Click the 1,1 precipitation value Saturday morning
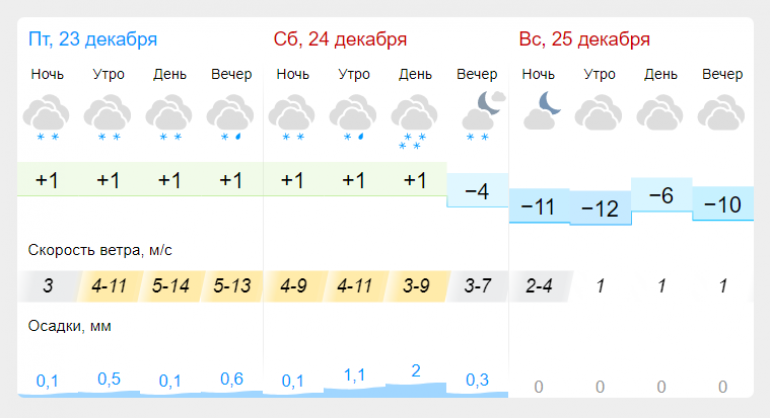Viewport: 770px width, 418px height. tap(355, 376)
